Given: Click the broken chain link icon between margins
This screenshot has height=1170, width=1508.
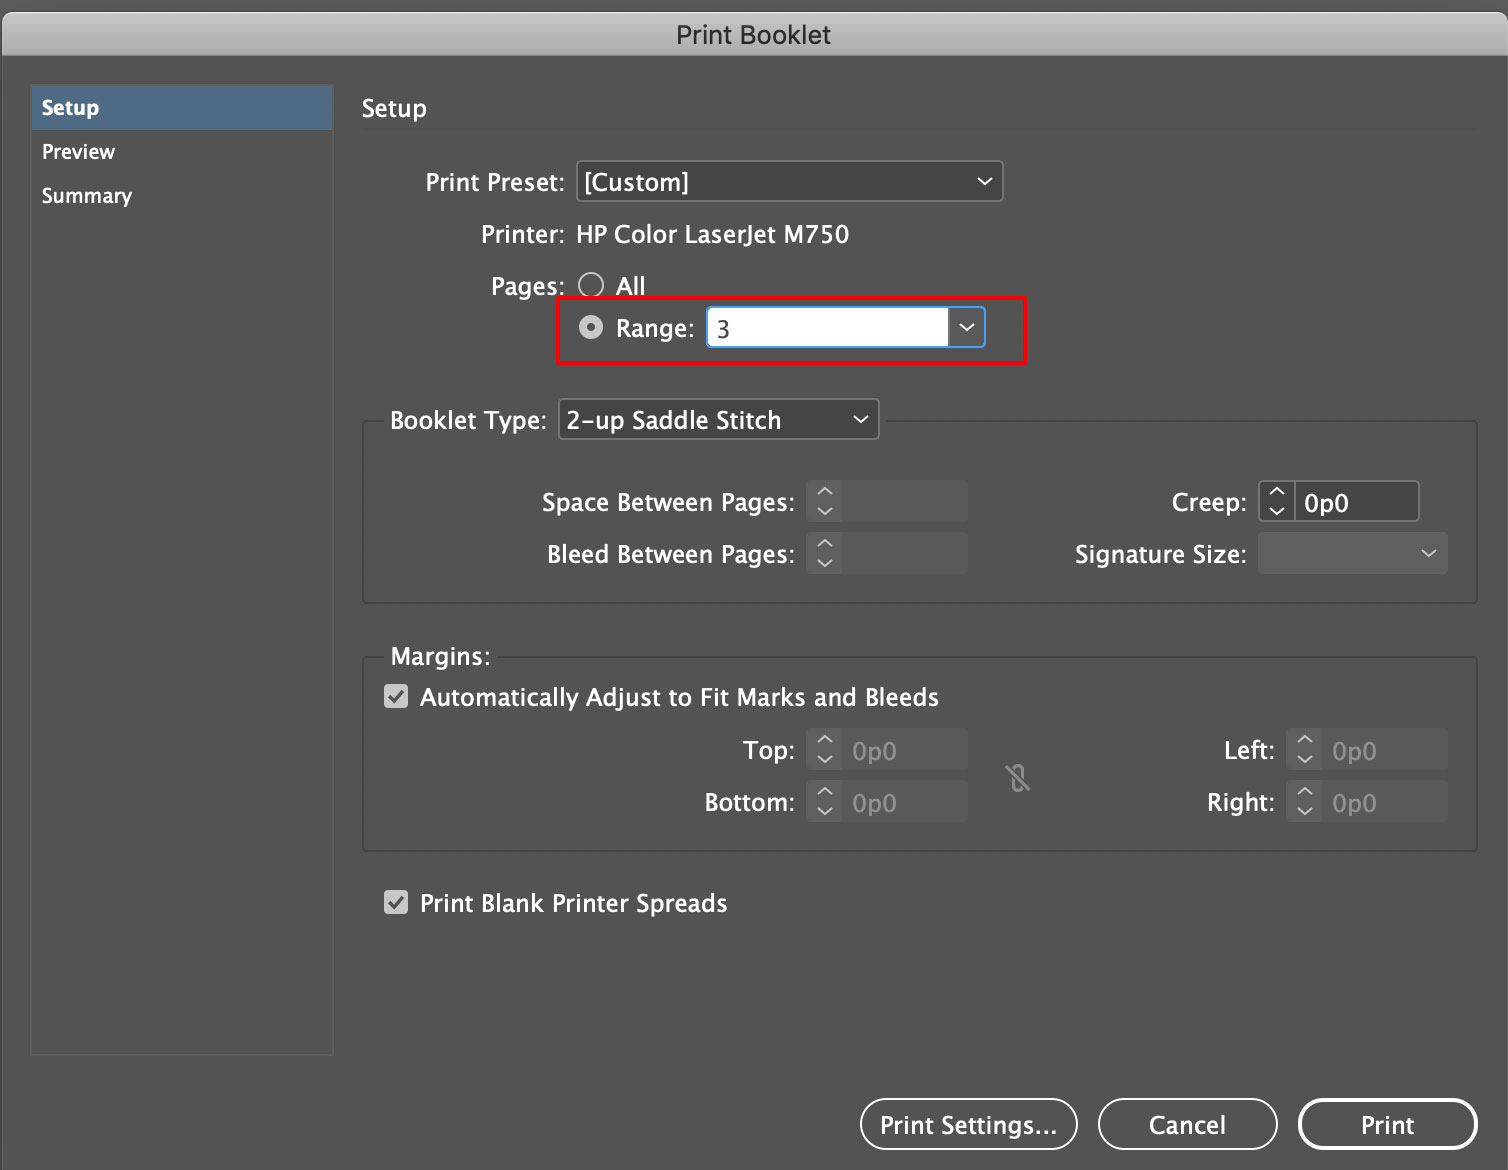Looking at the screenshot, I should click(1017, 777).
